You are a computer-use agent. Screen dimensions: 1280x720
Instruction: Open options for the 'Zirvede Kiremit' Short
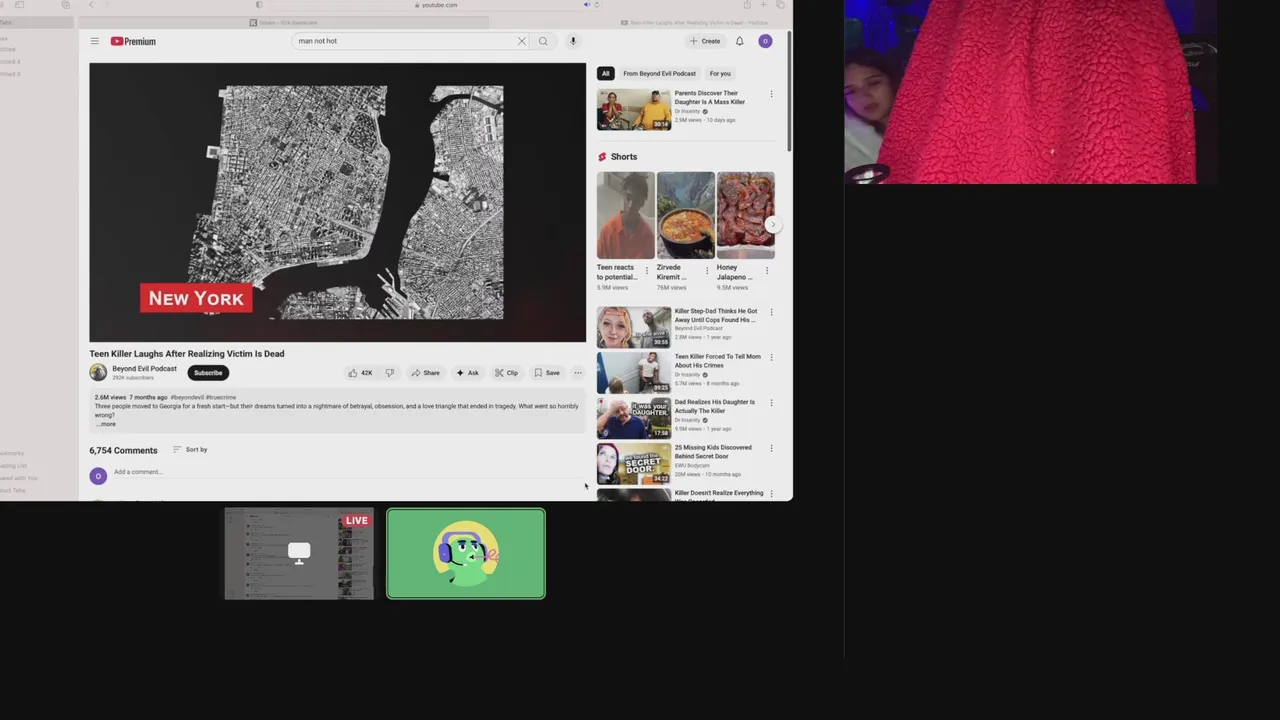tap(707, 270)
